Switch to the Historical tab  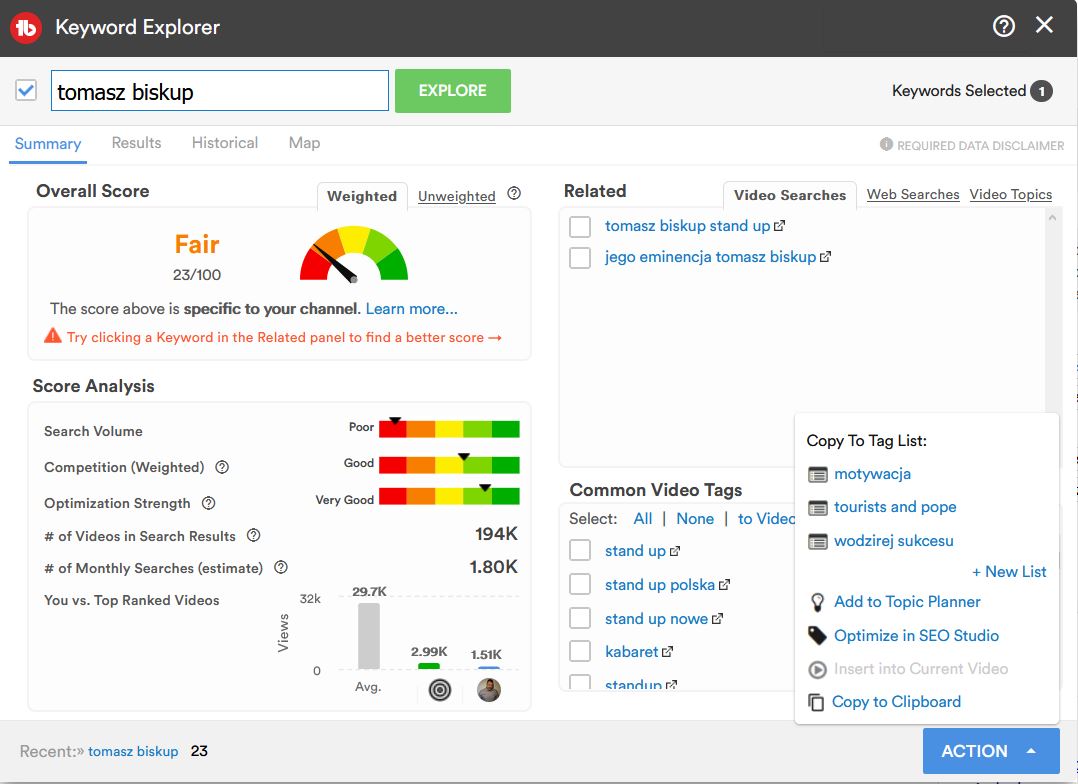click(x=225, y=143)
